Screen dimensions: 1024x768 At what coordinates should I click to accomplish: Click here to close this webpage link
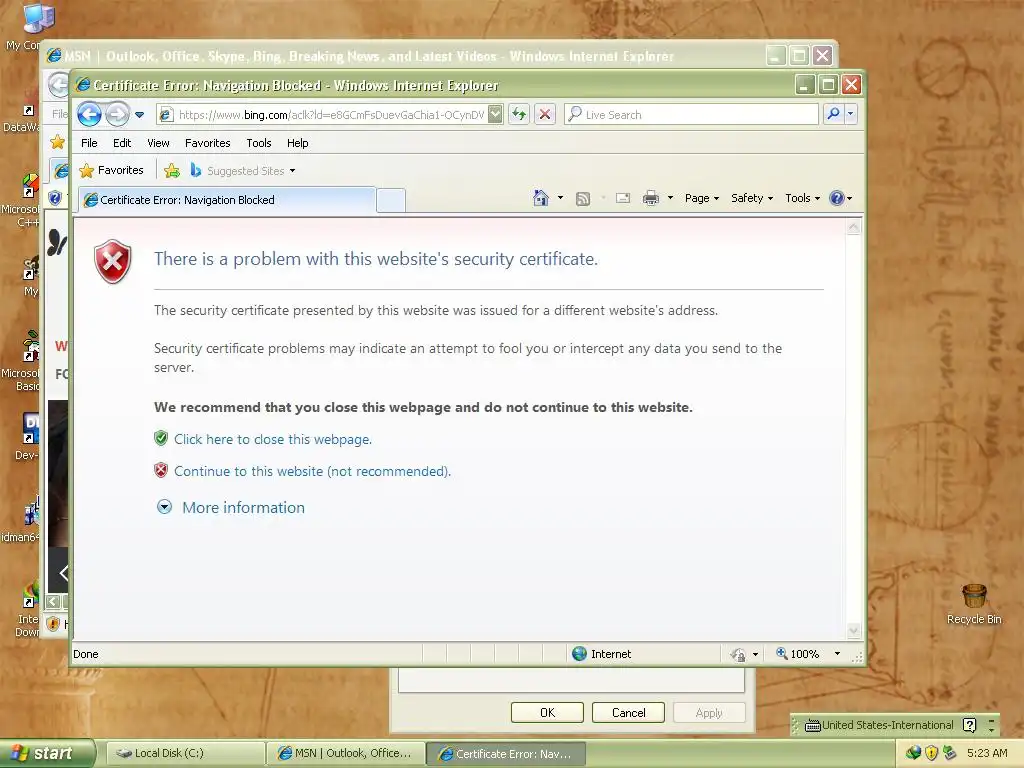tap(273, 440)
